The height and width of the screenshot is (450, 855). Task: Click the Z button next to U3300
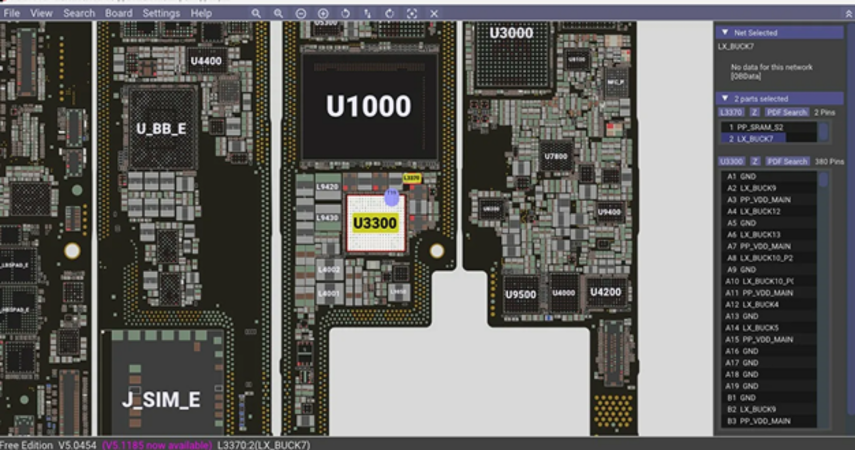tap(755, 161)
